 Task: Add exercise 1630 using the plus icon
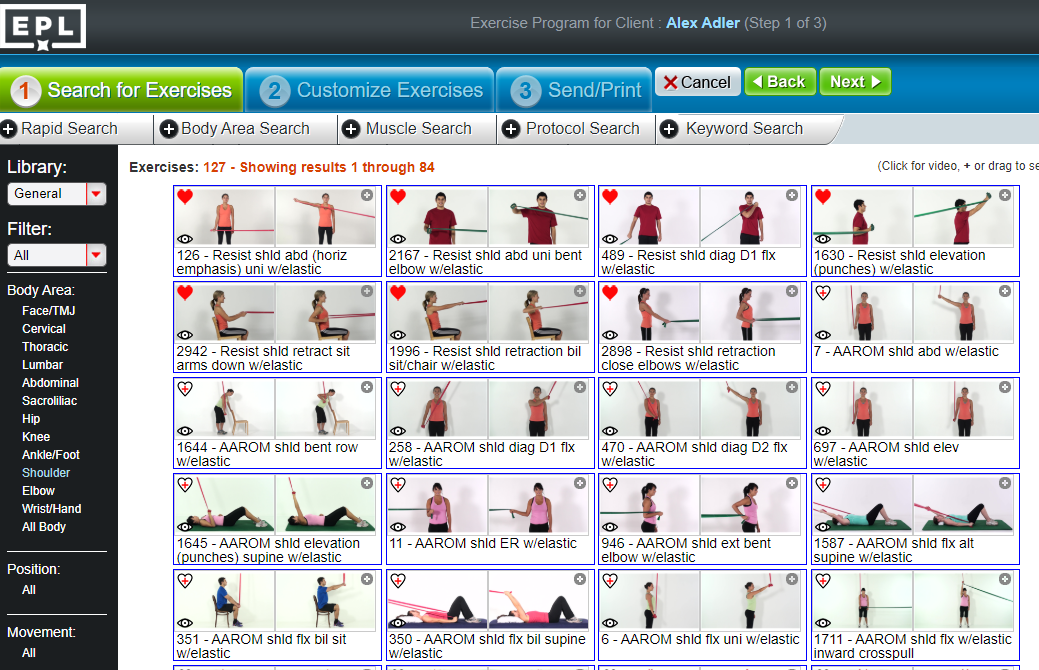(x=1005, y=195)
